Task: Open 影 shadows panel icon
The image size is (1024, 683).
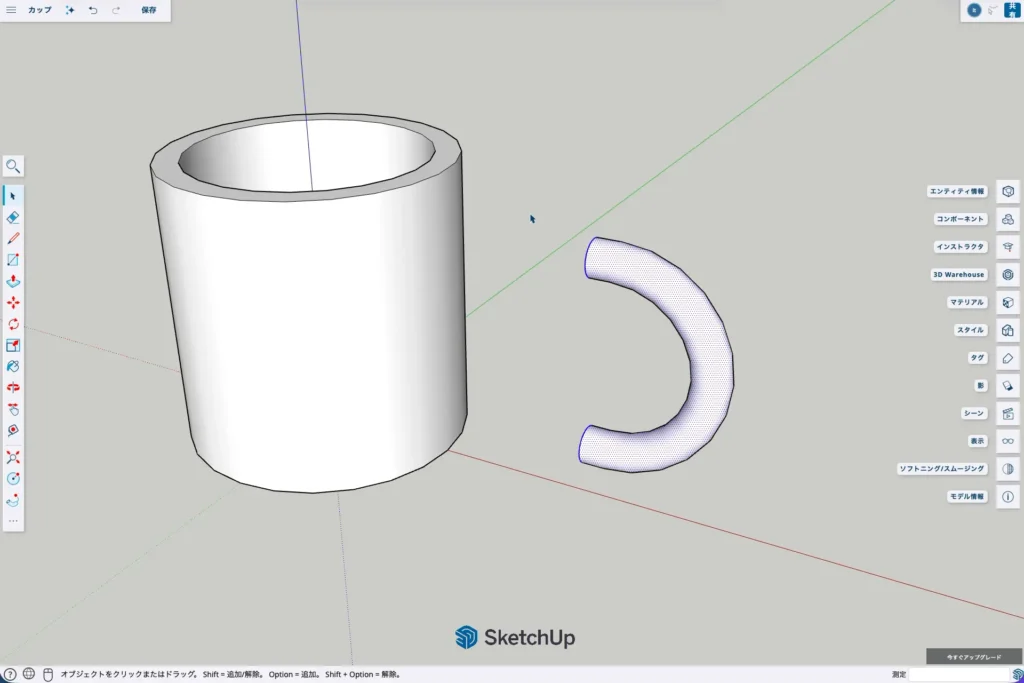Action: click(x=1008, y=386)
